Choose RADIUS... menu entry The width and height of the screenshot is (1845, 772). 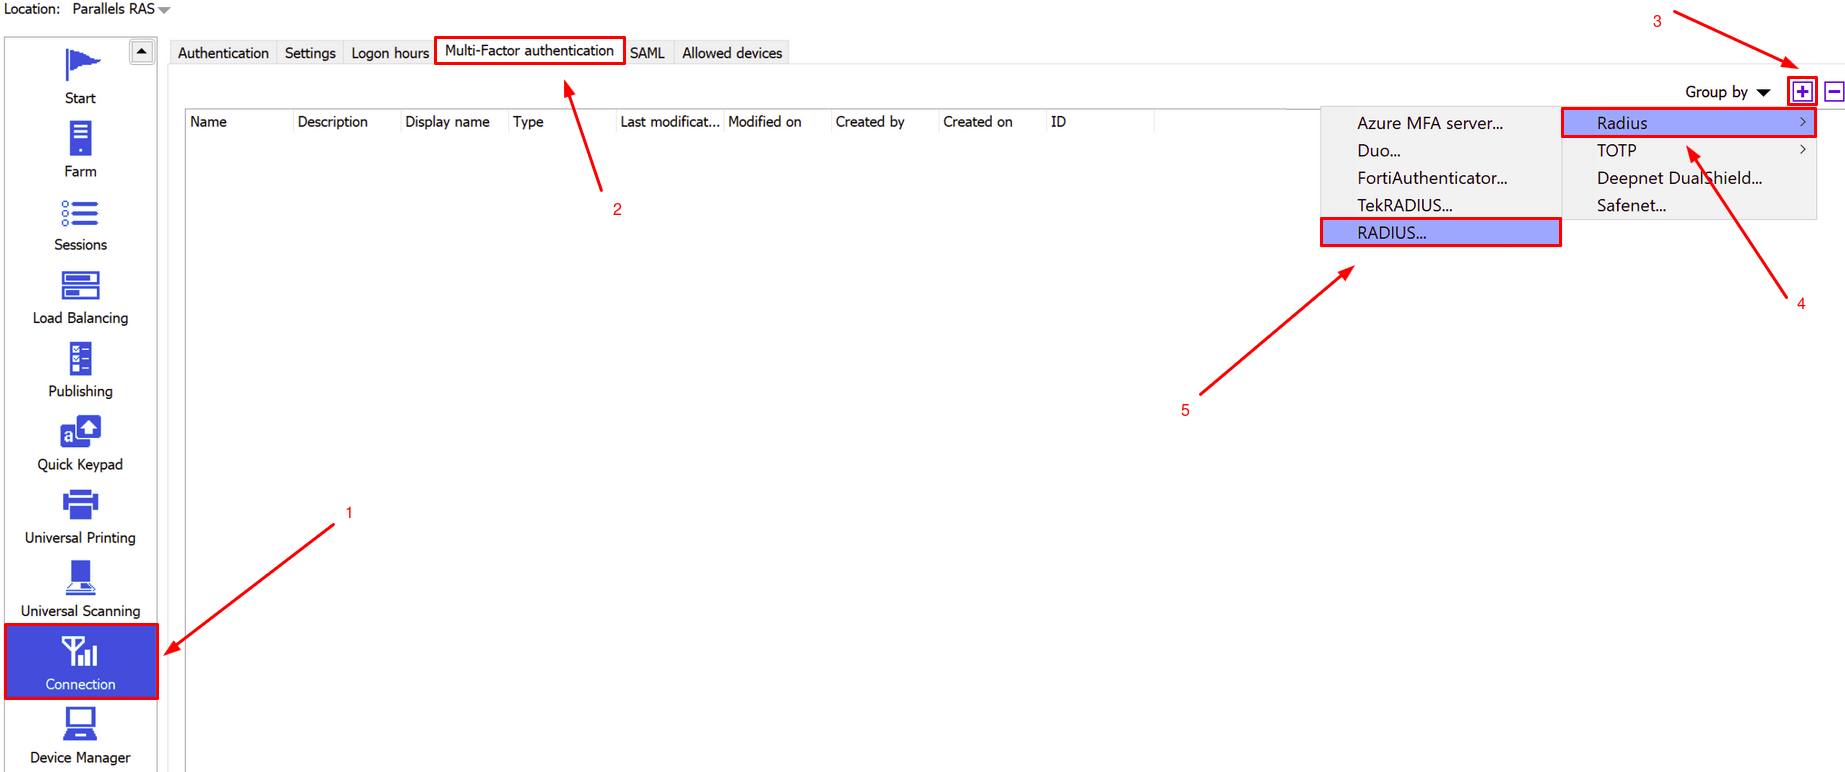click(1440, 233)
